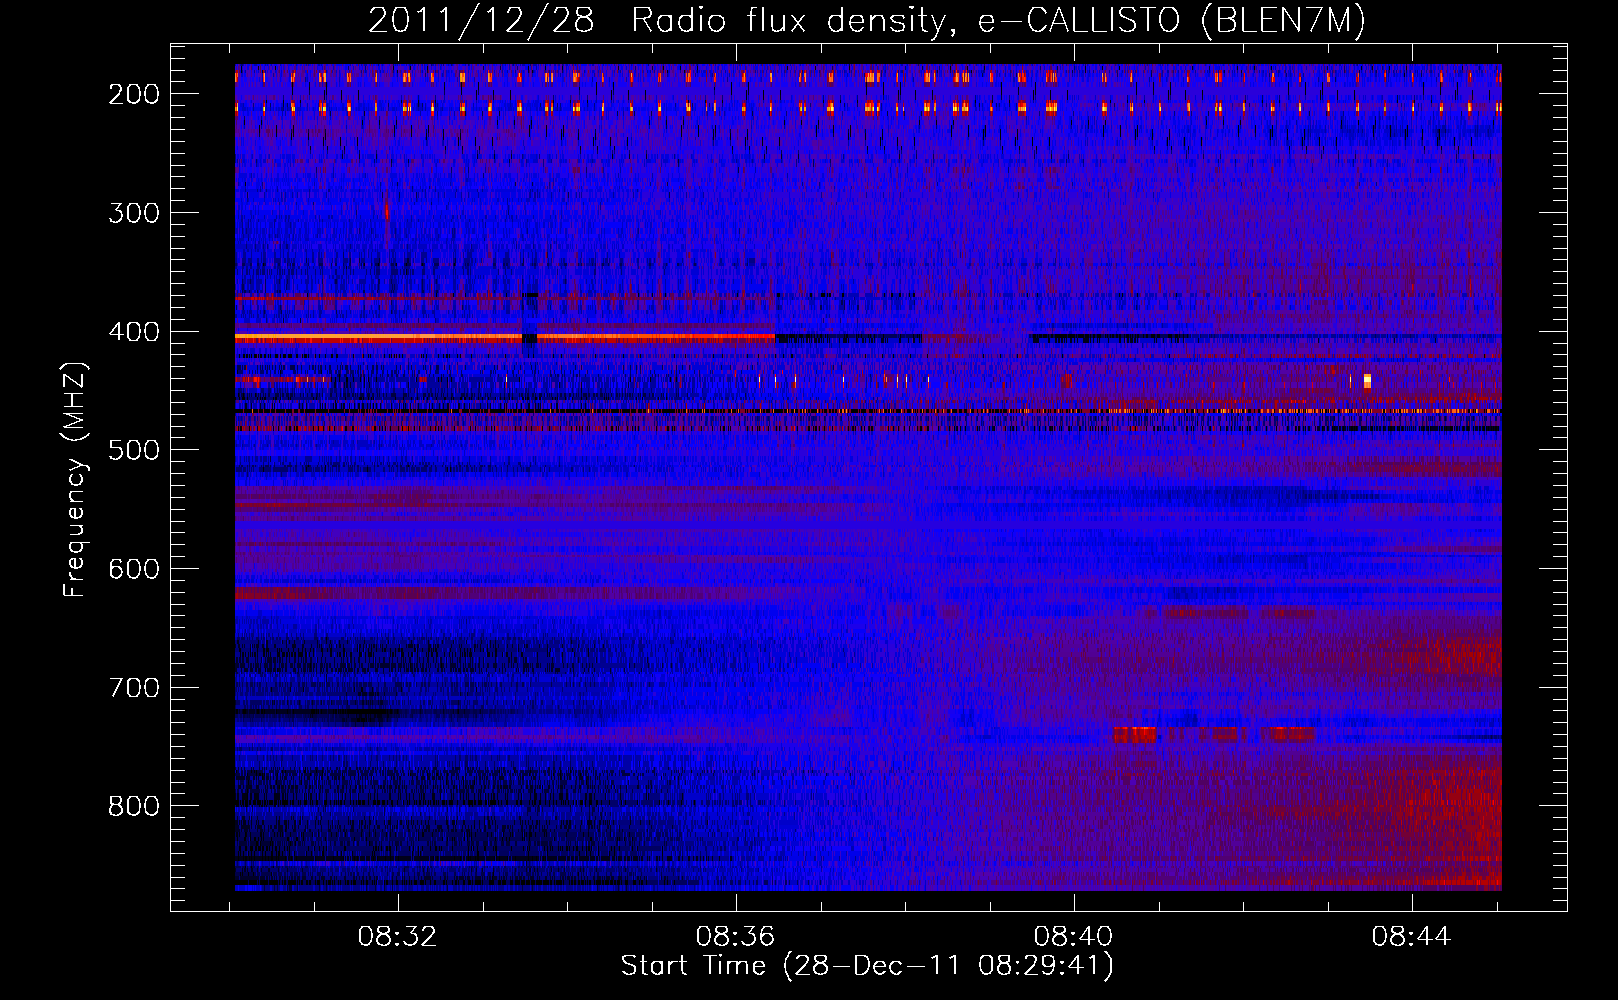
Task: Click the 08:32 time axis label
Action: coord(398,937)
